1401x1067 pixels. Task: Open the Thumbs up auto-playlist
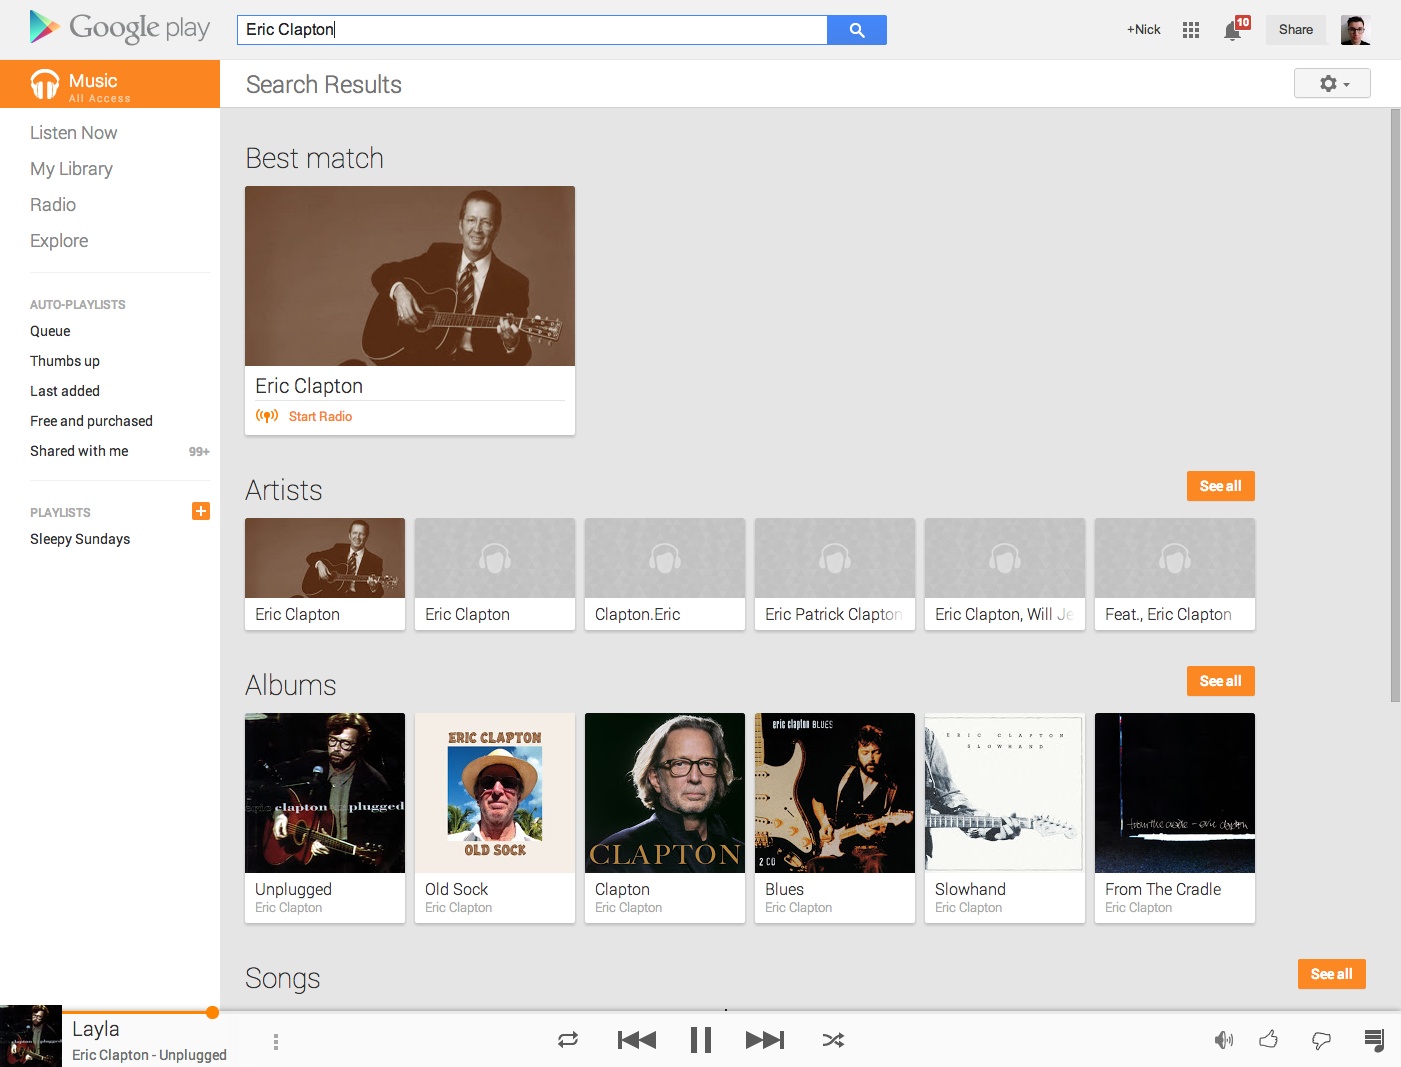tap(65, 361)
